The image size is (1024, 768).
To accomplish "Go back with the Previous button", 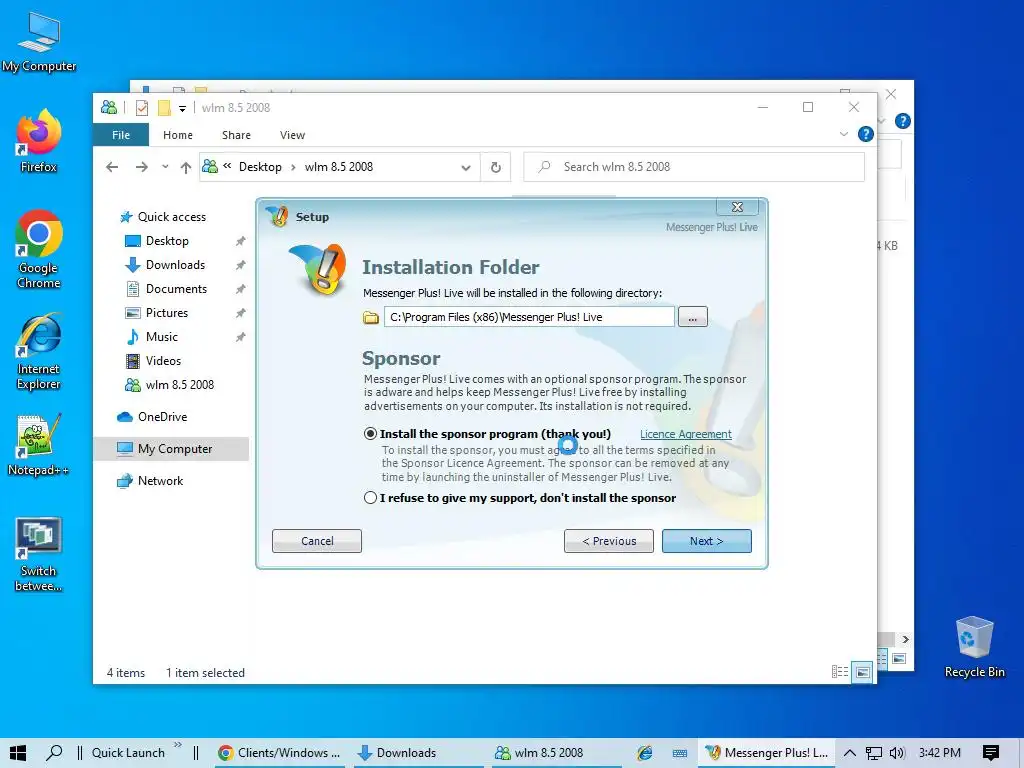I will [x=609, y=541].
